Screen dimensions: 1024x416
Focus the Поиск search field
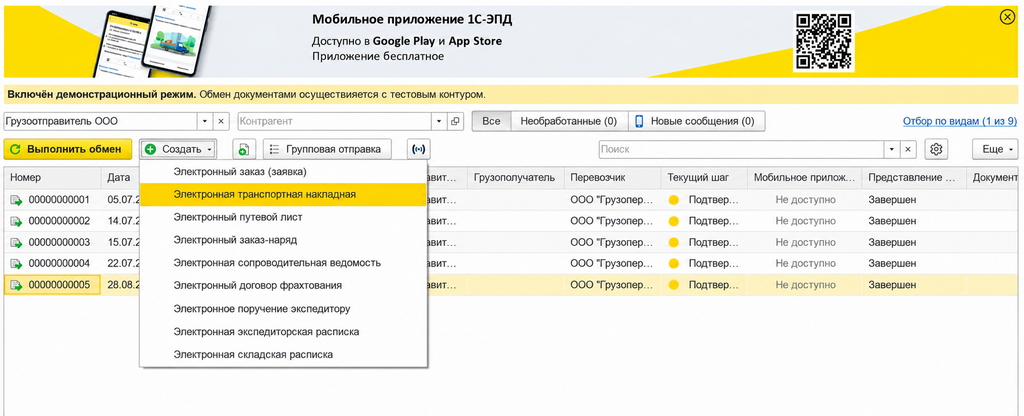[742, 150]
